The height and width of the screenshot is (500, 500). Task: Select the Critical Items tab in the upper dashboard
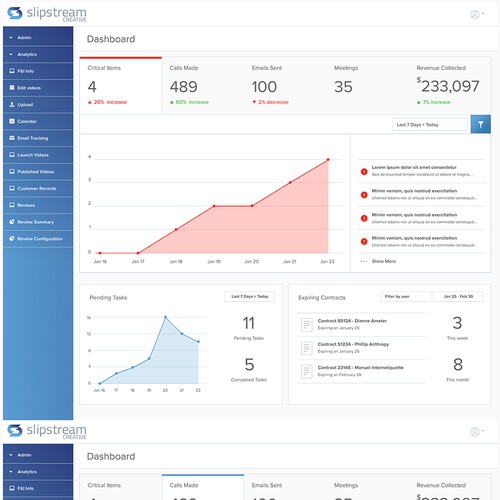coord(121,86)
